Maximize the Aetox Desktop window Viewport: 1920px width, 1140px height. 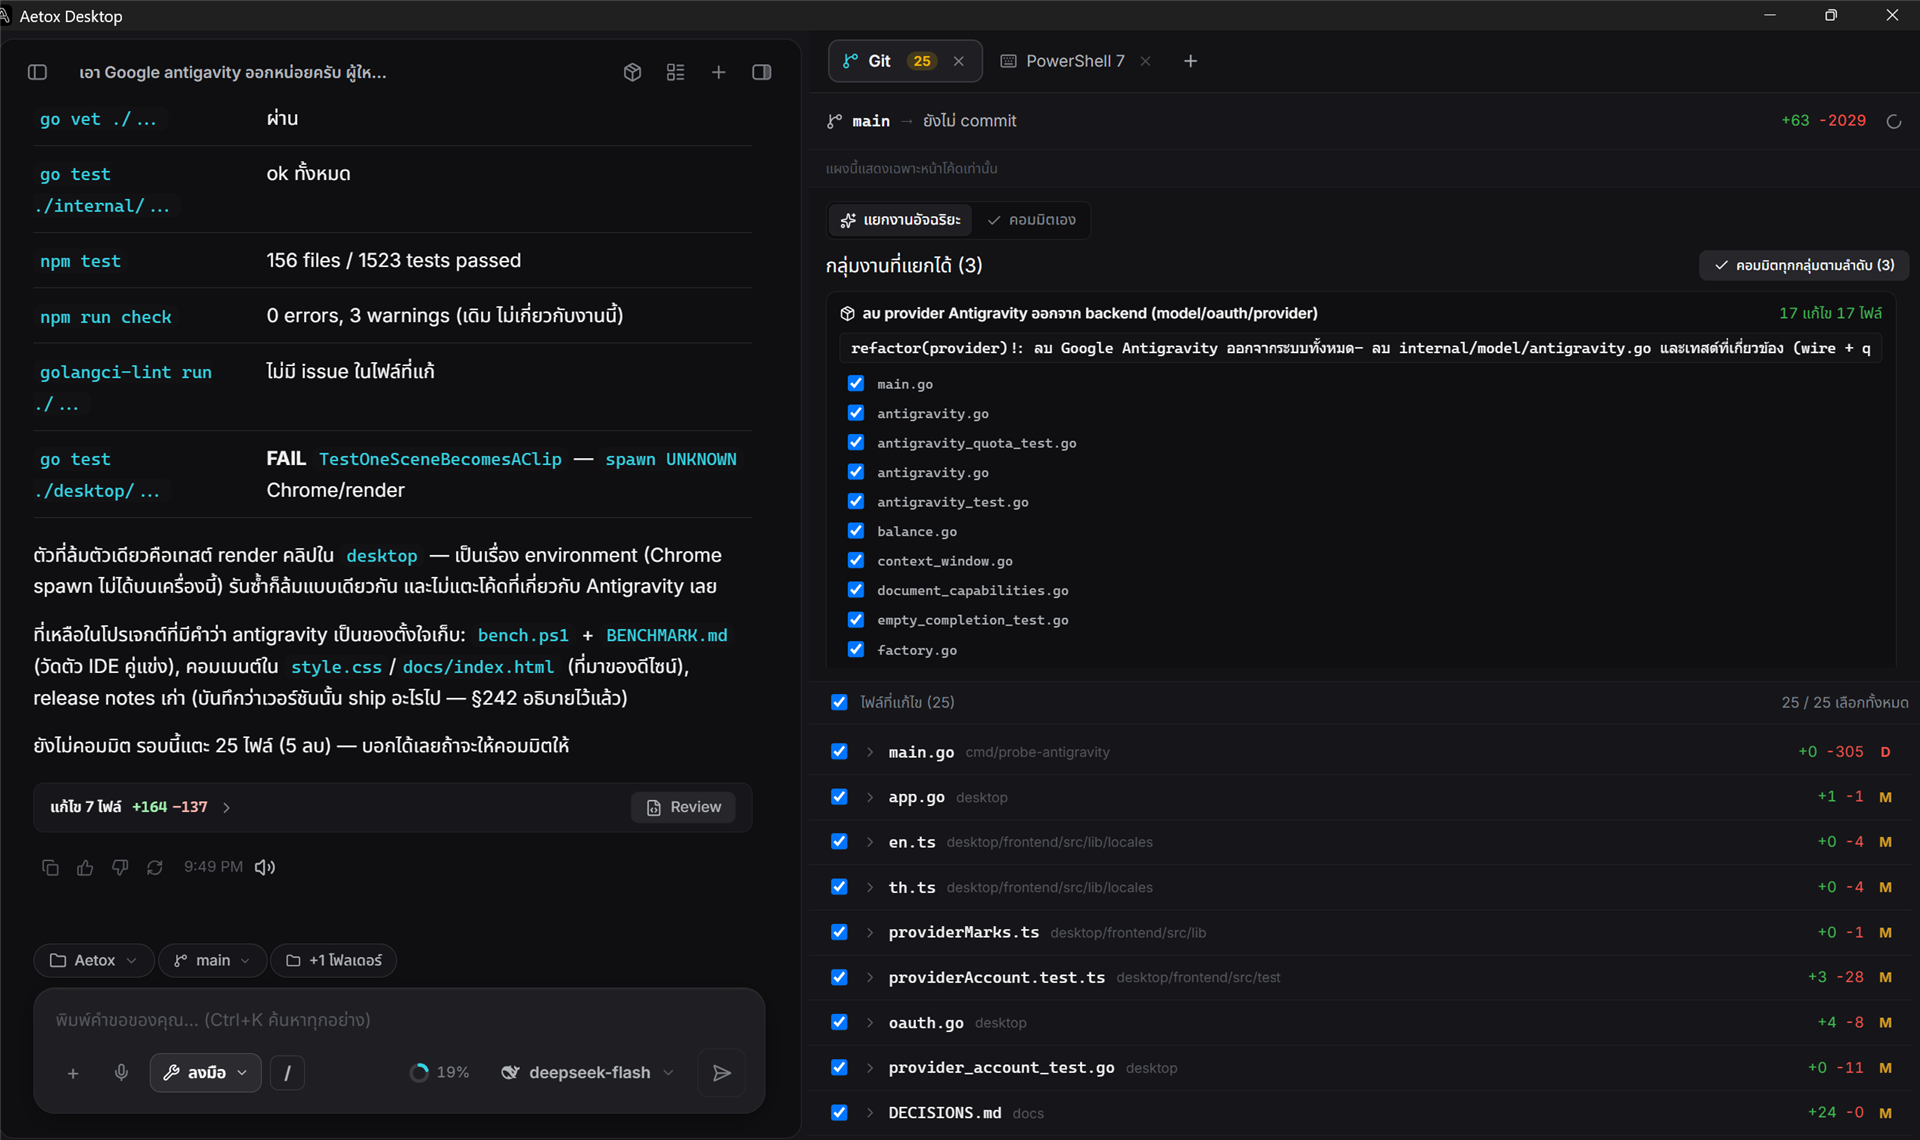pos(1831,15)
